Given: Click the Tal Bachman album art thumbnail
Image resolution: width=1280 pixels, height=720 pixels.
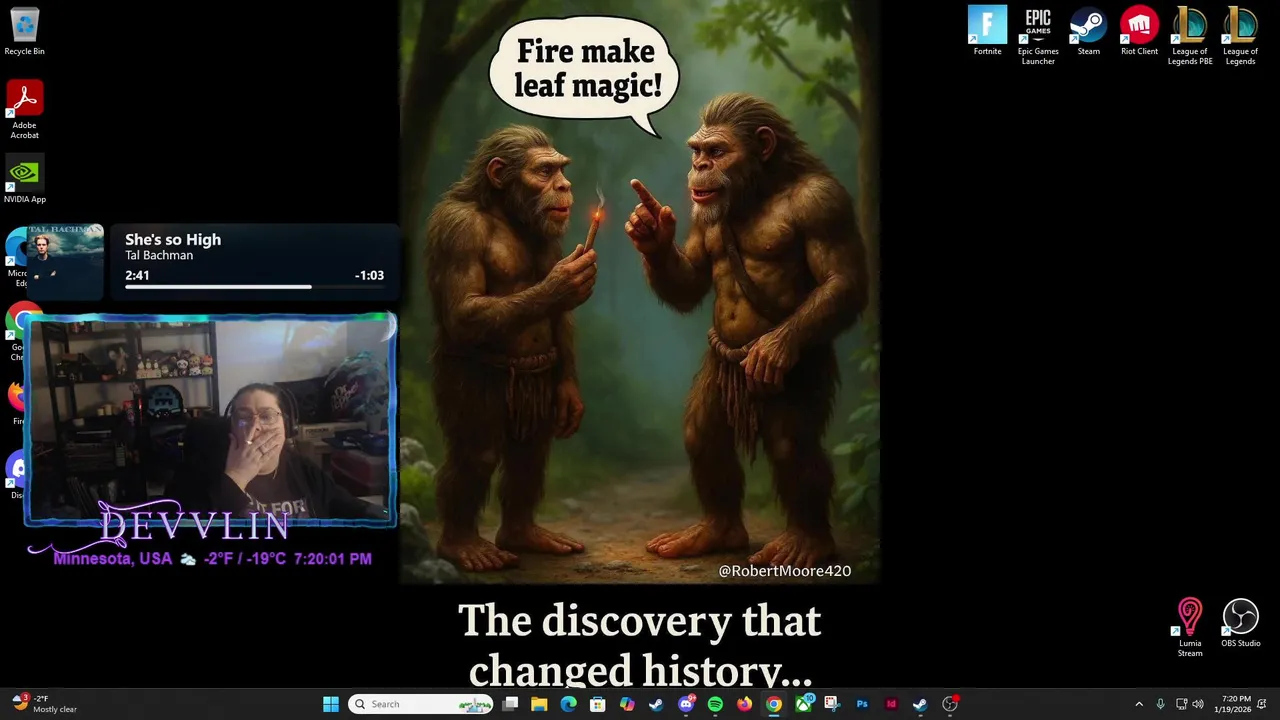Looking at the screenshot, I should tap(65, 262).
